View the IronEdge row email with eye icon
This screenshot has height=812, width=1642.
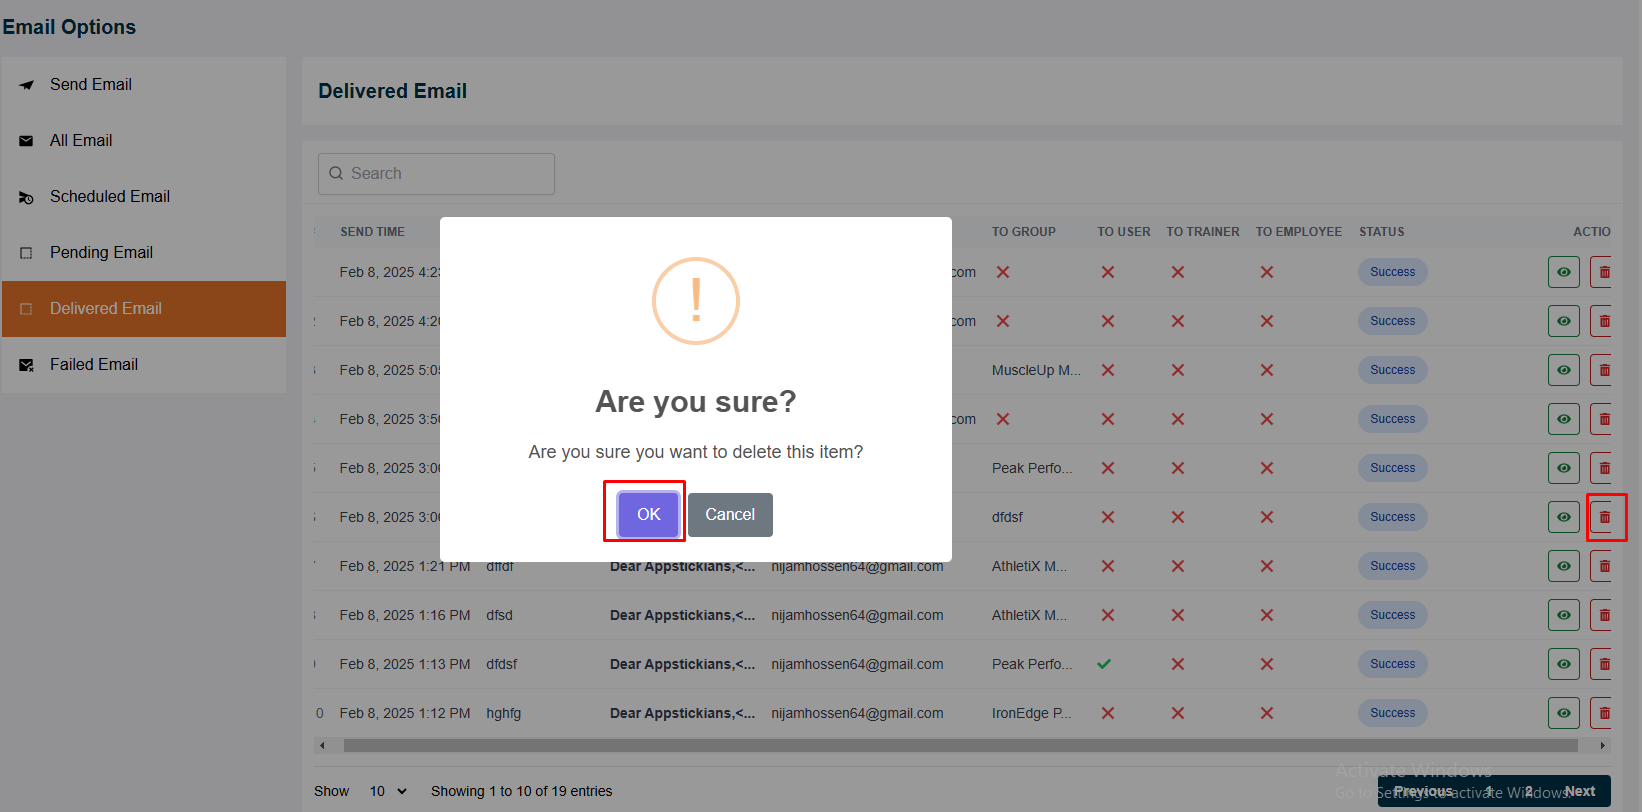click(x=1563, y=713)
